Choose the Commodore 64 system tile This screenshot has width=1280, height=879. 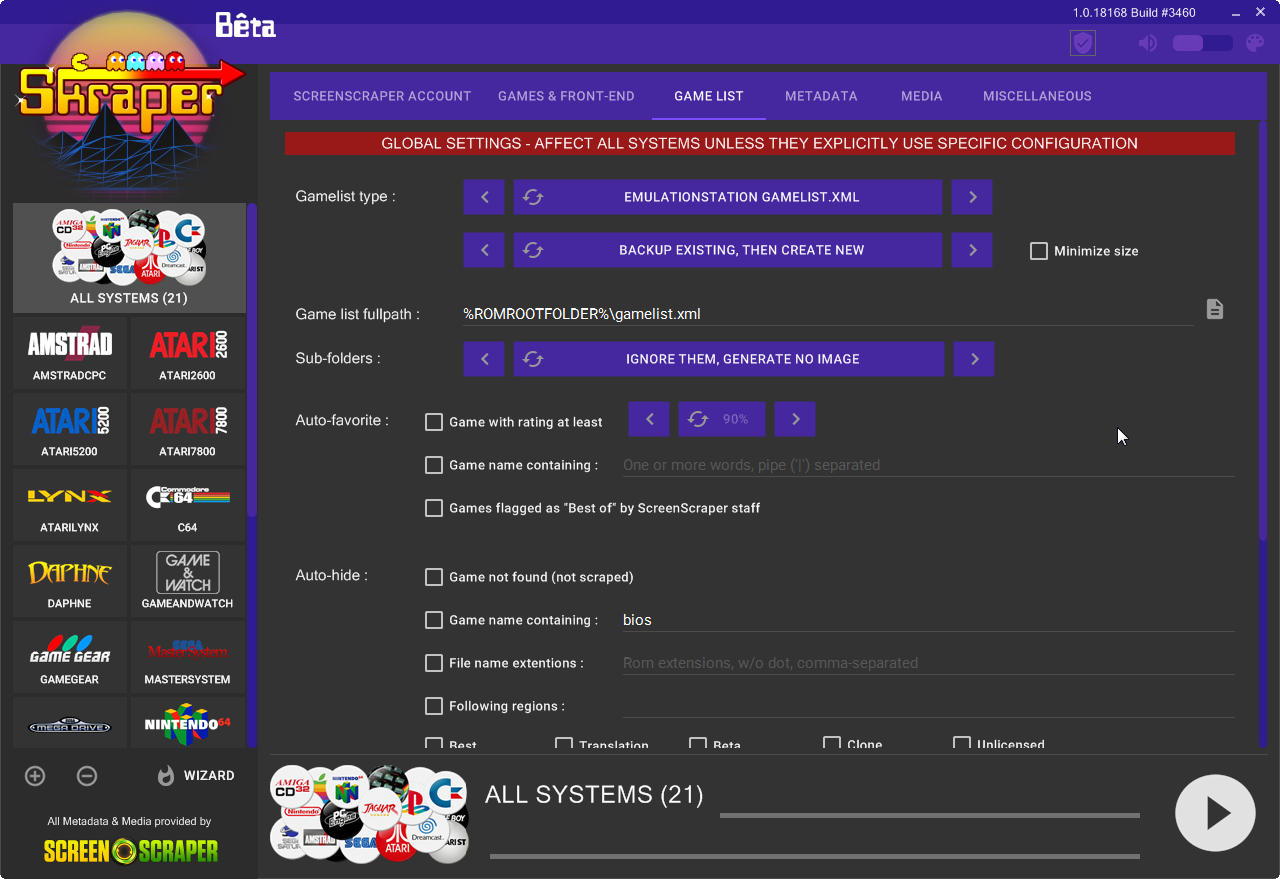pos(188,506)
